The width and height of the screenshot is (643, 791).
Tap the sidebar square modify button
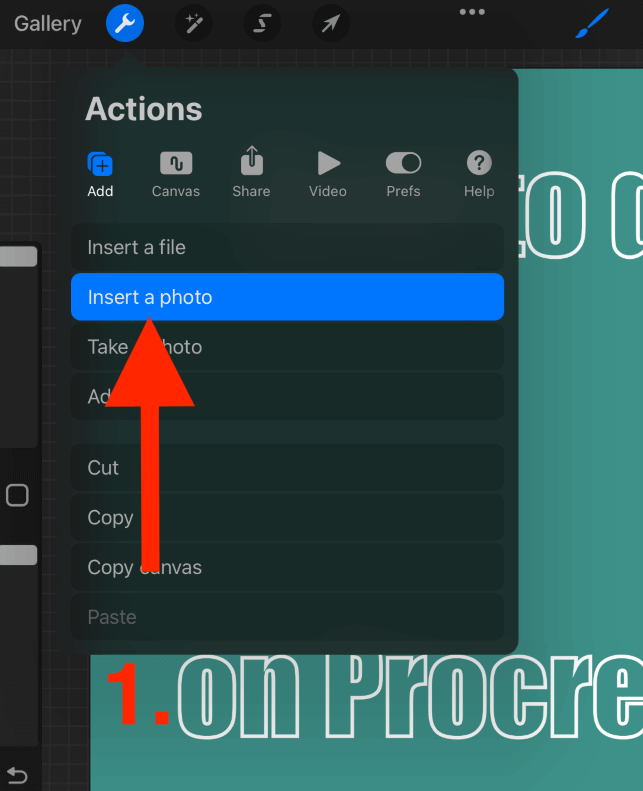(x=17, y=495)
